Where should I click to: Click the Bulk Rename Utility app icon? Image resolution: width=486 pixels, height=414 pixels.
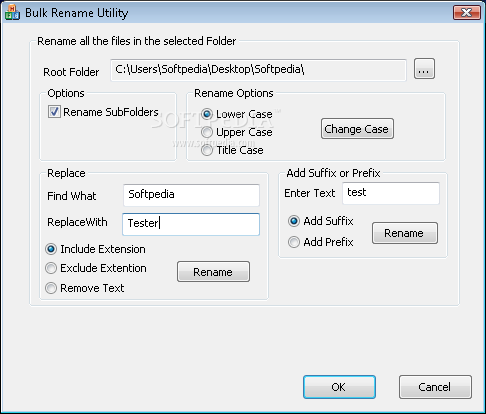(12, 12)
